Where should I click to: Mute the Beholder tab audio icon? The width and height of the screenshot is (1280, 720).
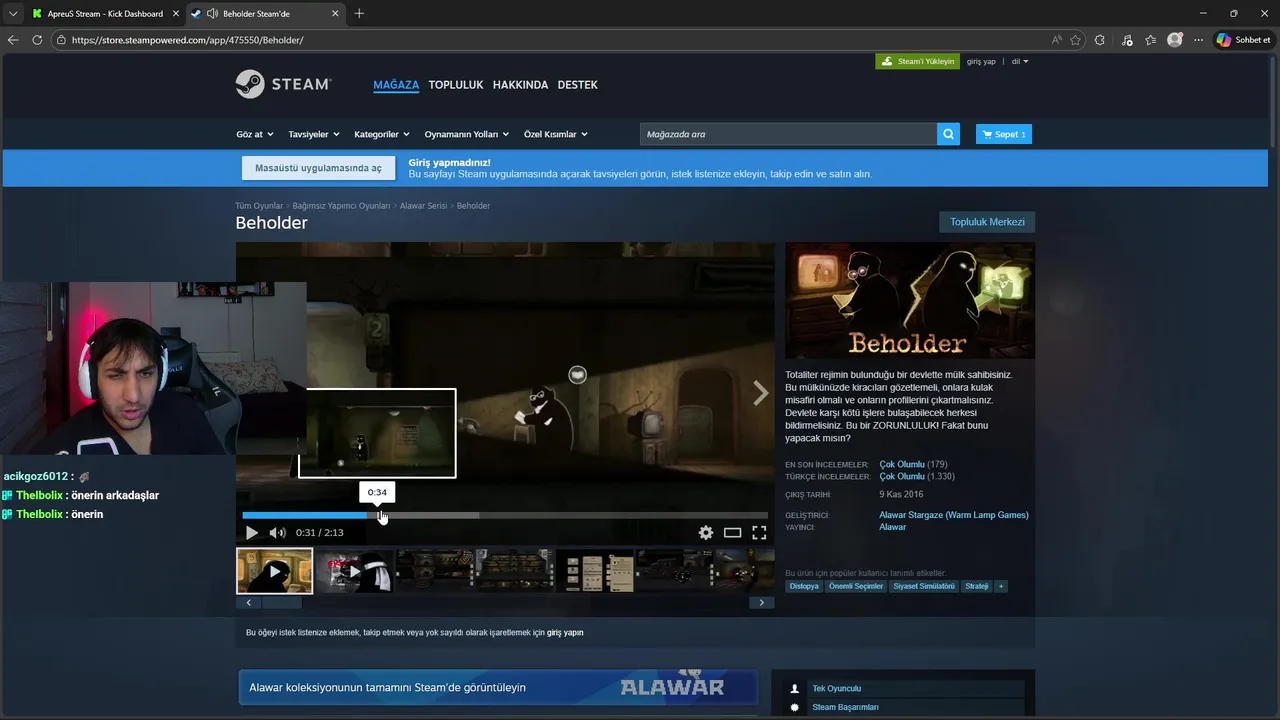(x=212, y=13)
